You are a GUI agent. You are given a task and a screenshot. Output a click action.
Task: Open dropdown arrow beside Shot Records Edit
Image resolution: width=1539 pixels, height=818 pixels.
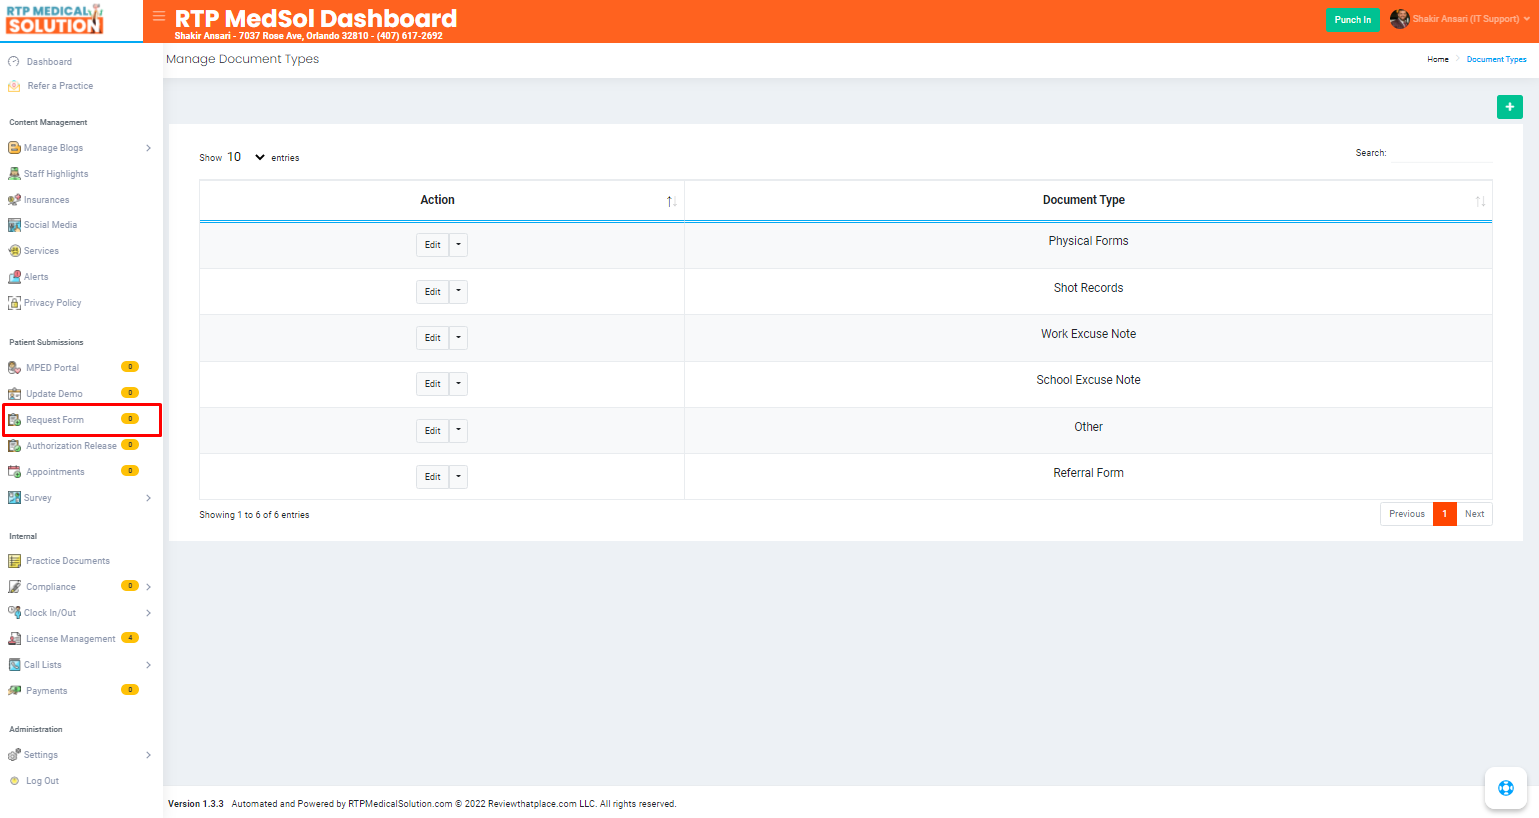[458, 292]
